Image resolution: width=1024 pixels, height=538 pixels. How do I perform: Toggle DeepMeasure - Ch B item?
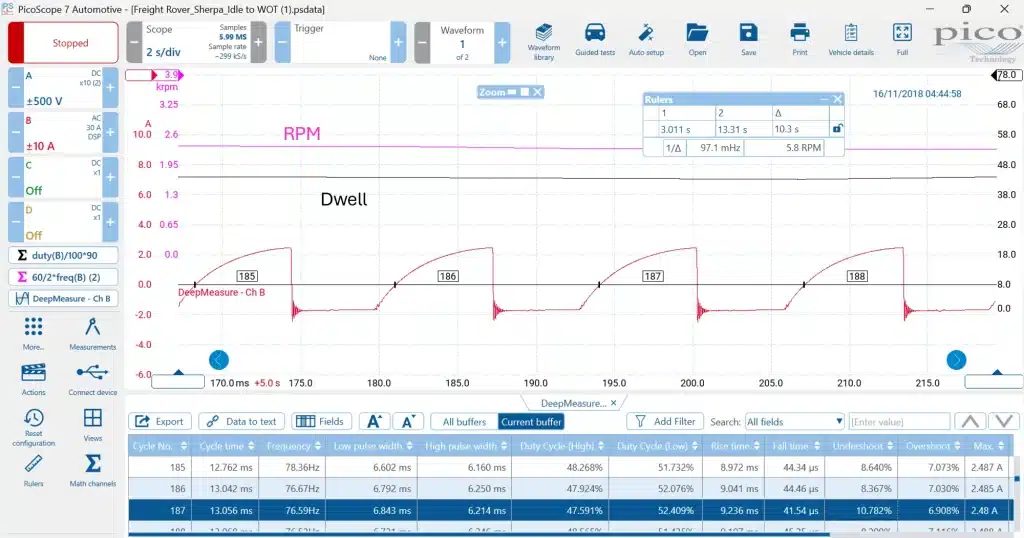pos(63,298)
